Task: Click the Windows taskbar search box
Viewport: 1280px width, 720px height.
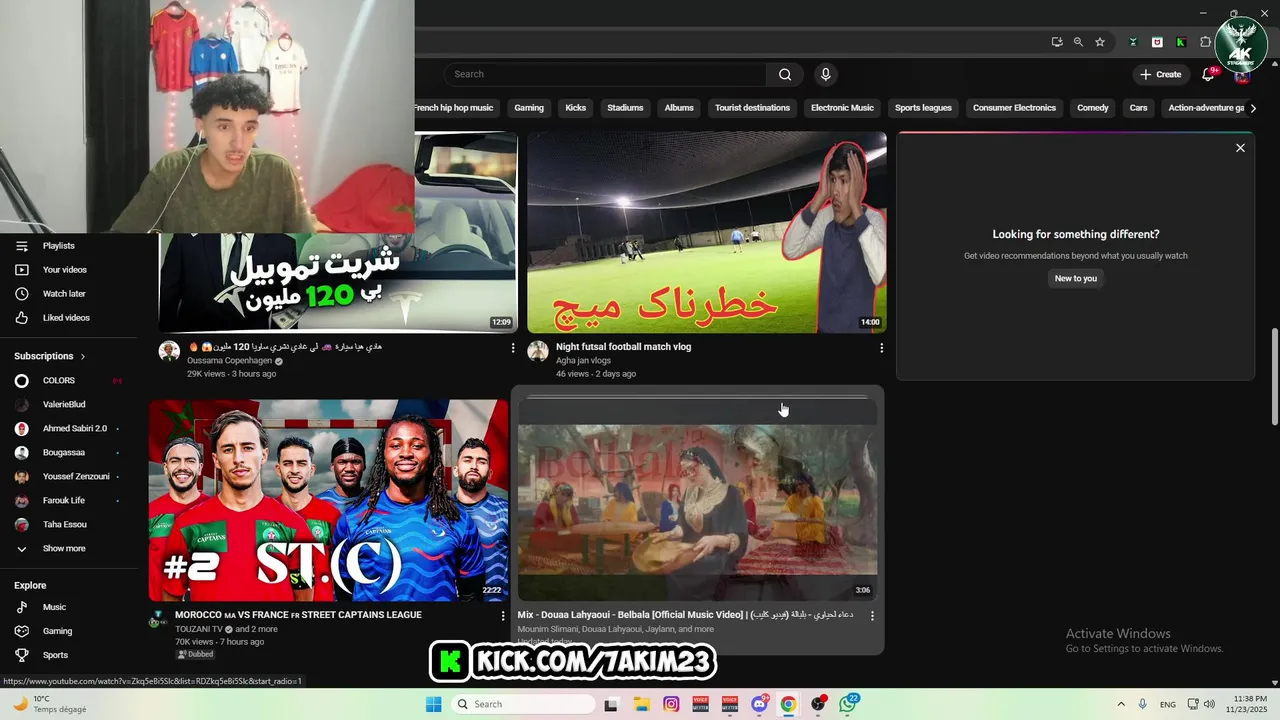Action: [523, 704]
